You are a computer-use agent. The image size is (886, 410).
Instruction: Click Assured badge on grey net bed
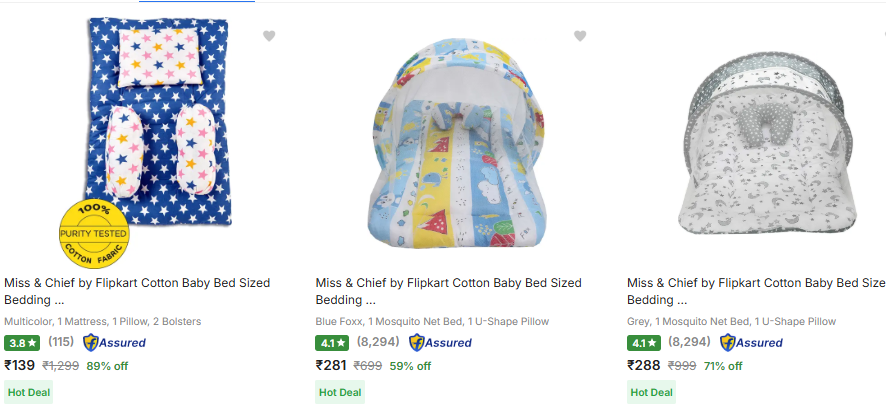pyautogui.click(x=751, y=343)
